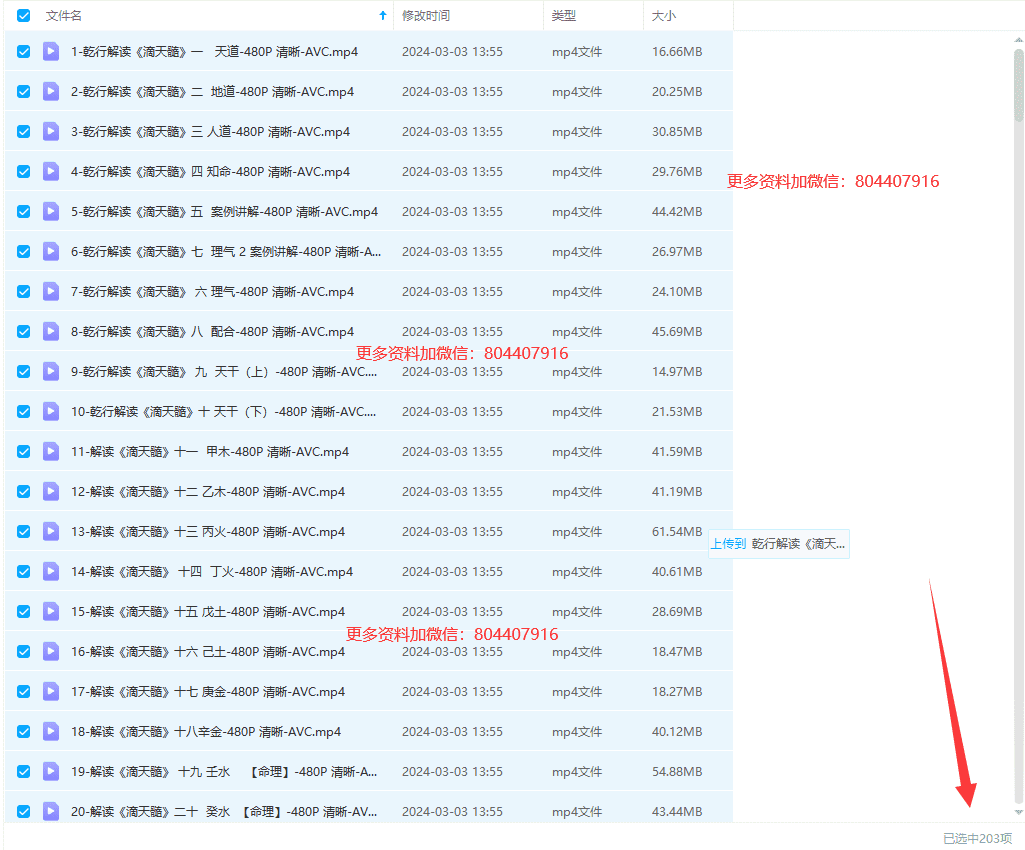Uncheck the 2-乾行解读 地道 file checkbox
Viewport: 1025px width, 850px height.
[x=24, y=92]
